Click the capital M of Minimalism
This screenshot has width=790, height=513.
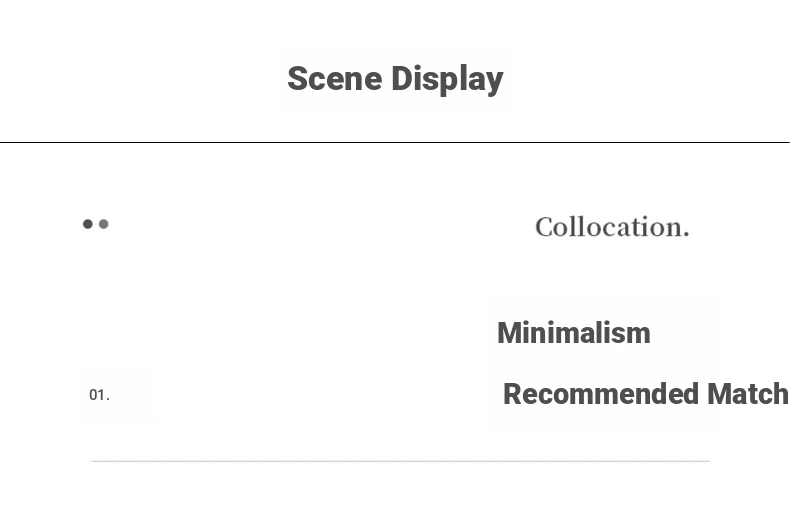(x=510, y=333)
